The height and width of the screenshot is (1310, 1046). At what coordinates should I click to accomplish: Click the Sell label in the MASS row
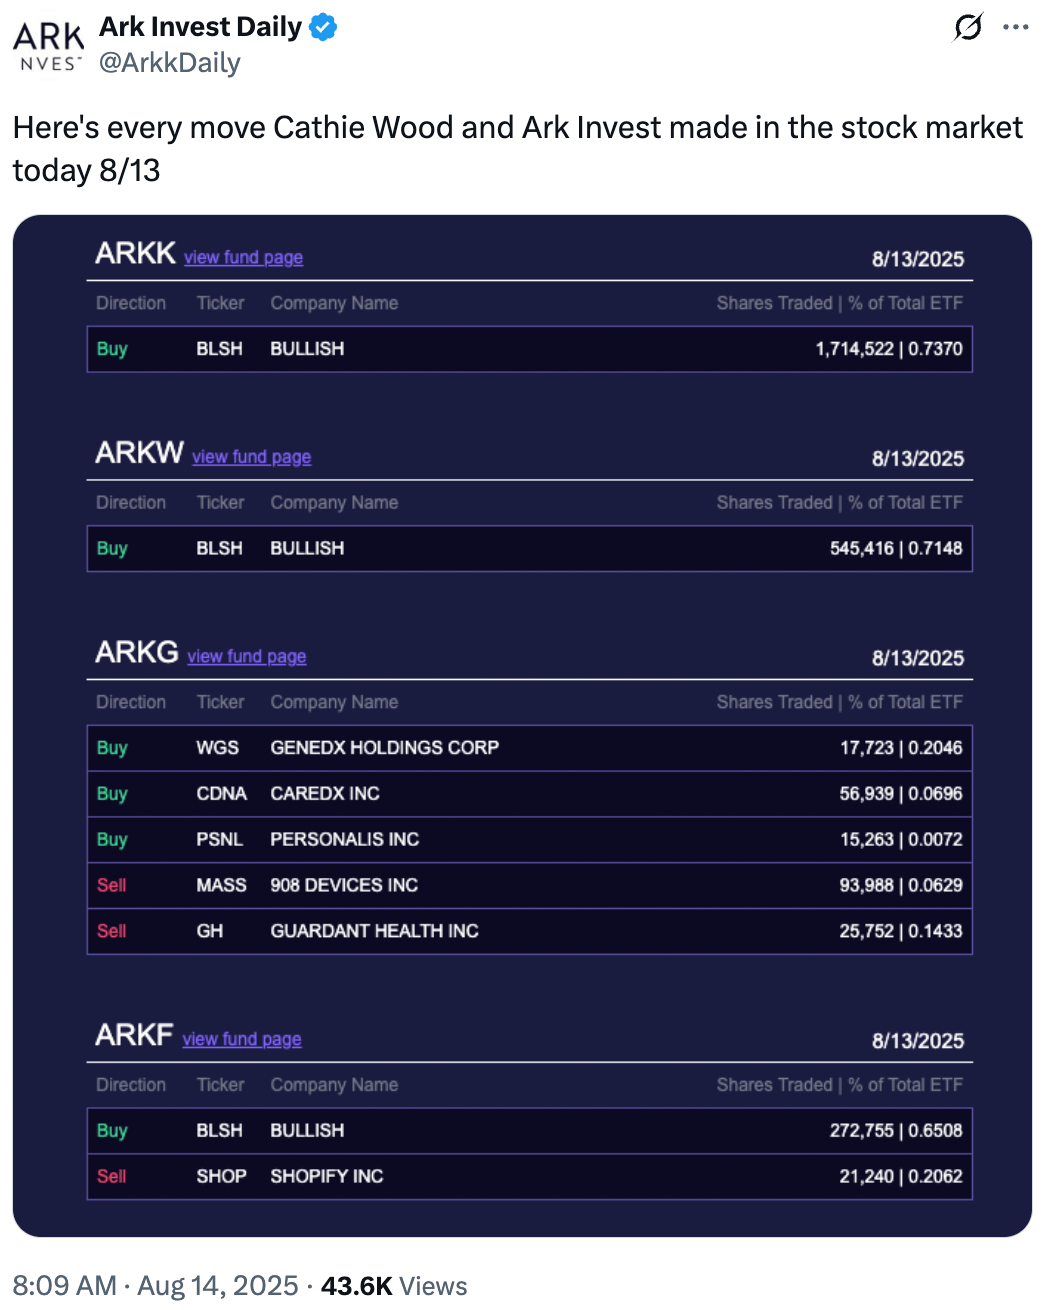[x=112, y=885]
